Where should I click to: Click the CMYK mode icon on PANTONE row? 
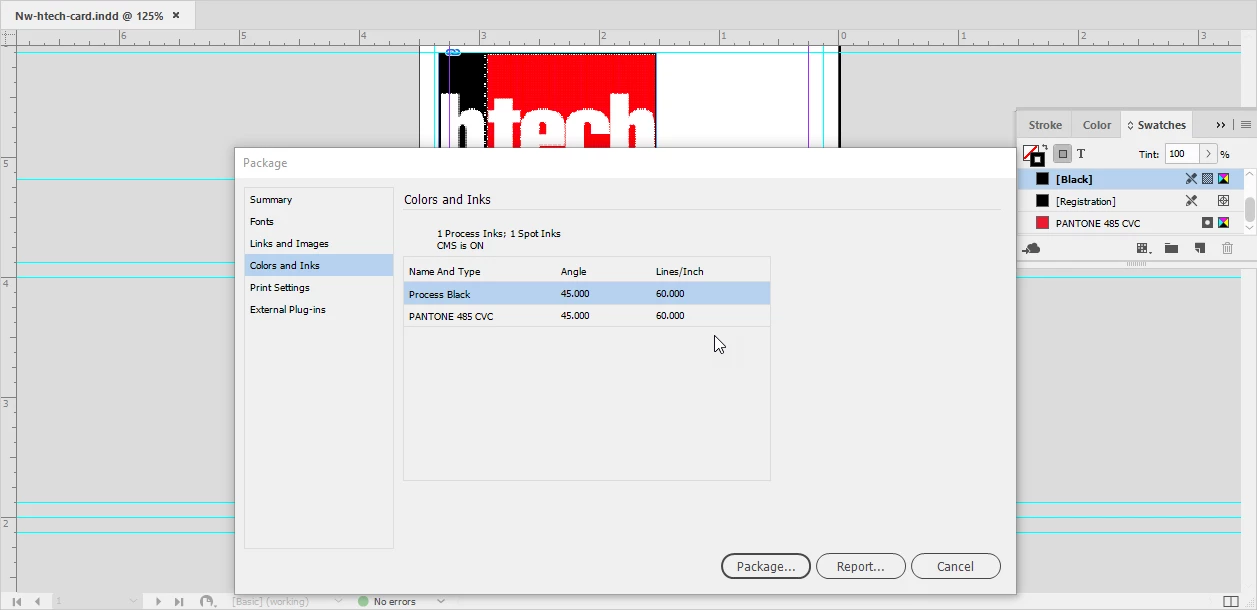(1223, 223)
